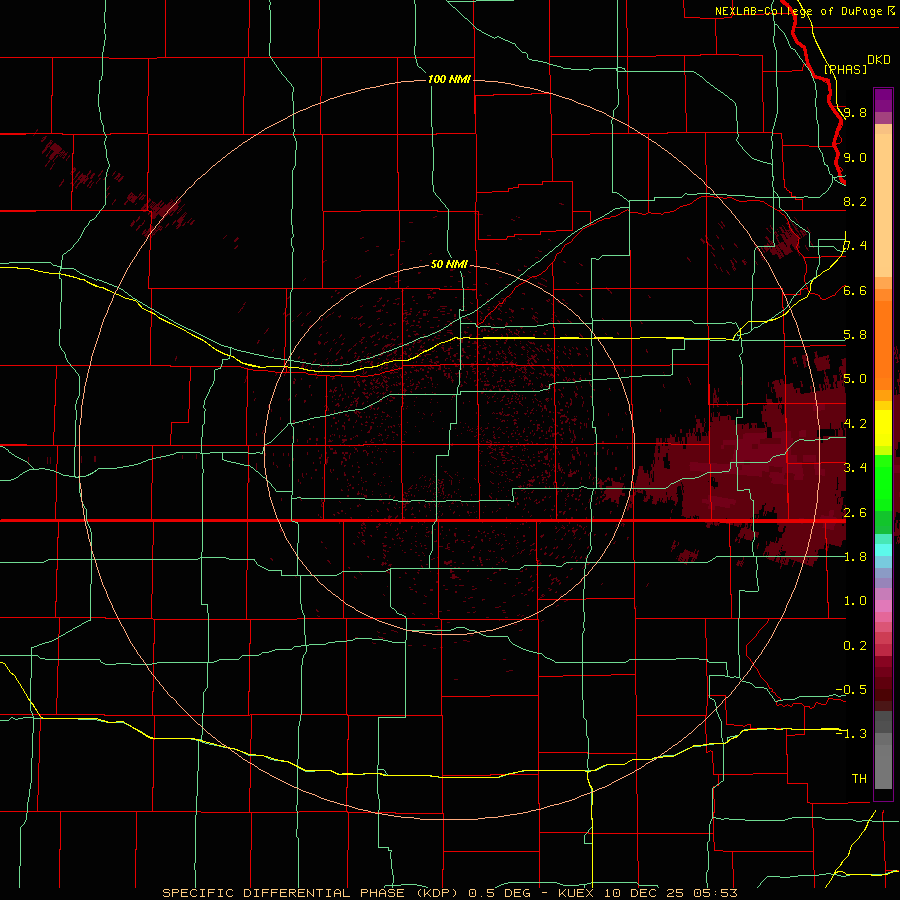Click the "5.8" scale value

pos(855,334)
